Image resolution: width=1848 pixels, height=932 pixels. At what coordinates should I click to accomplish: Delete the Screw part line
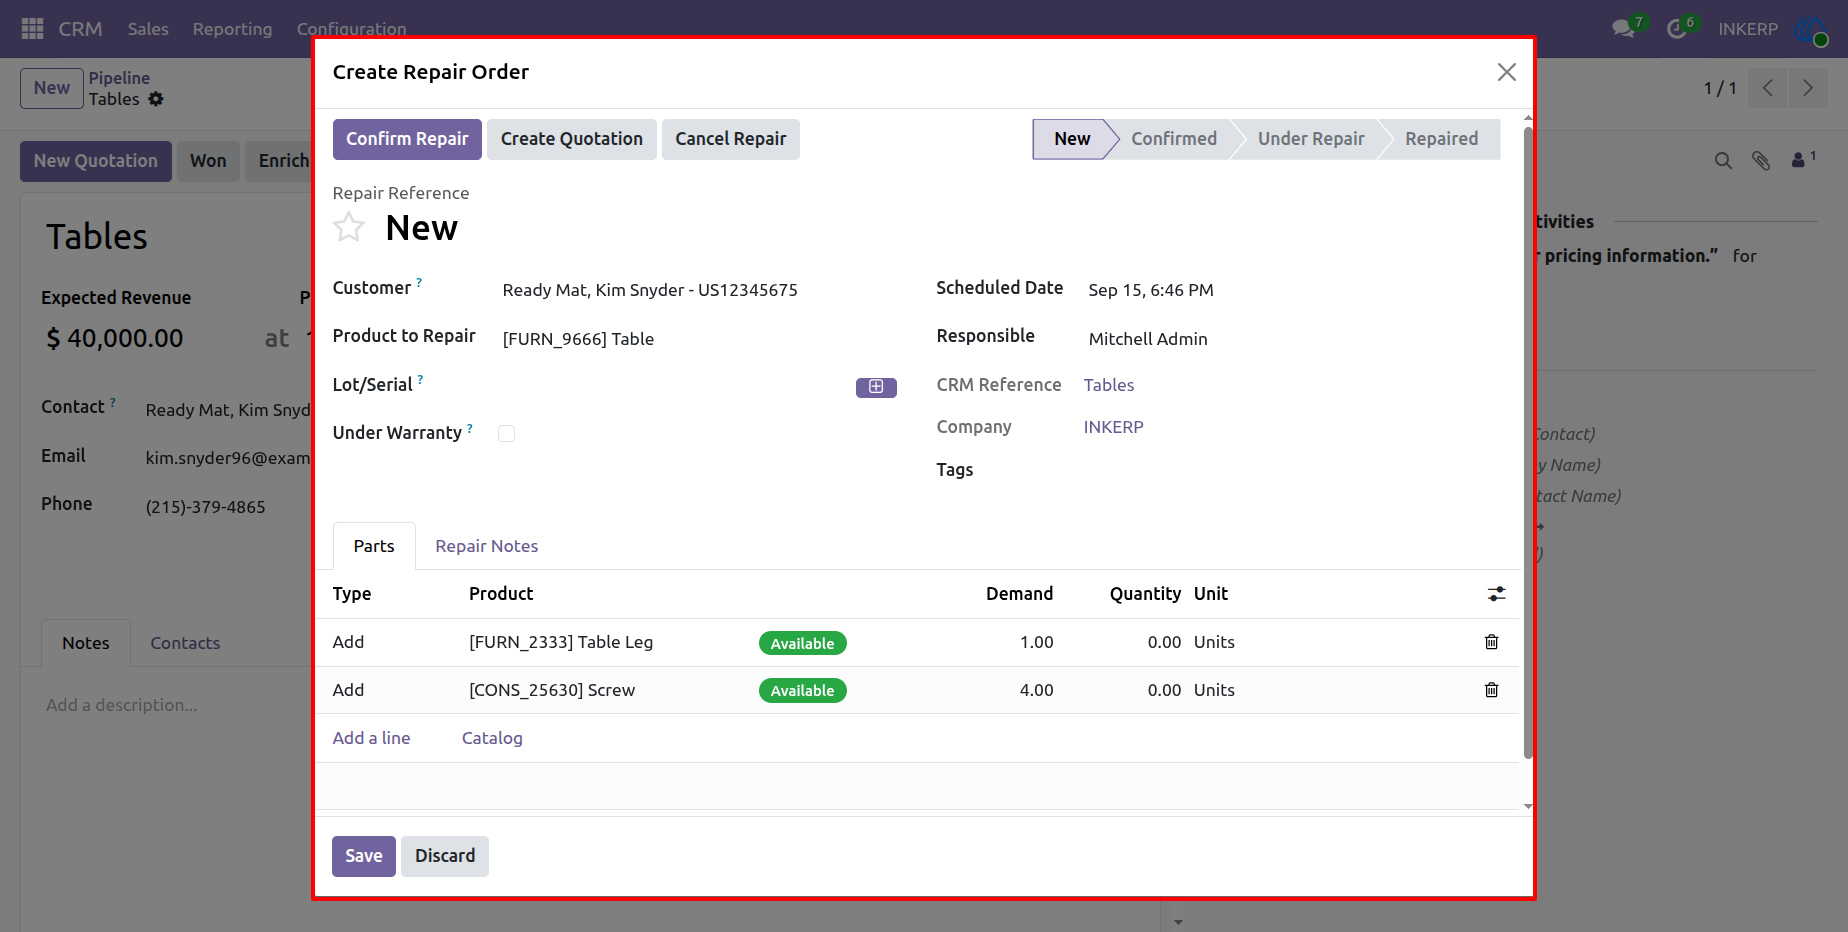[1491, 690]
